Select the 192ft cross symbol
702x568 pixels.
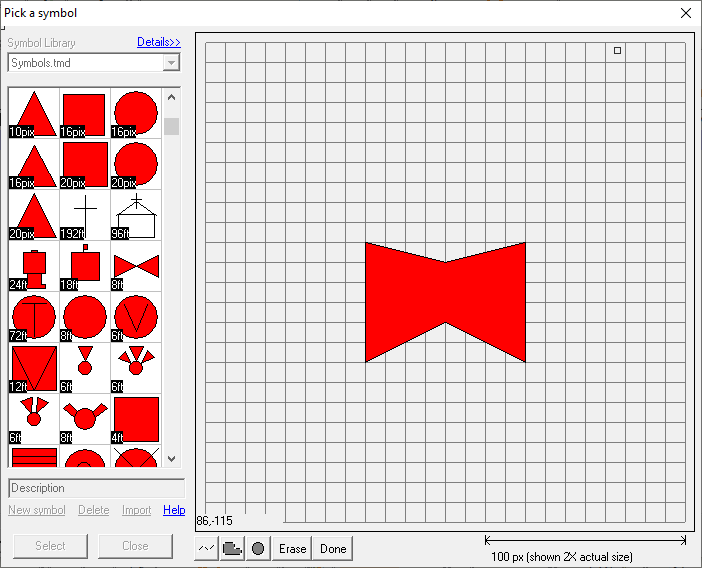(85, 215)
